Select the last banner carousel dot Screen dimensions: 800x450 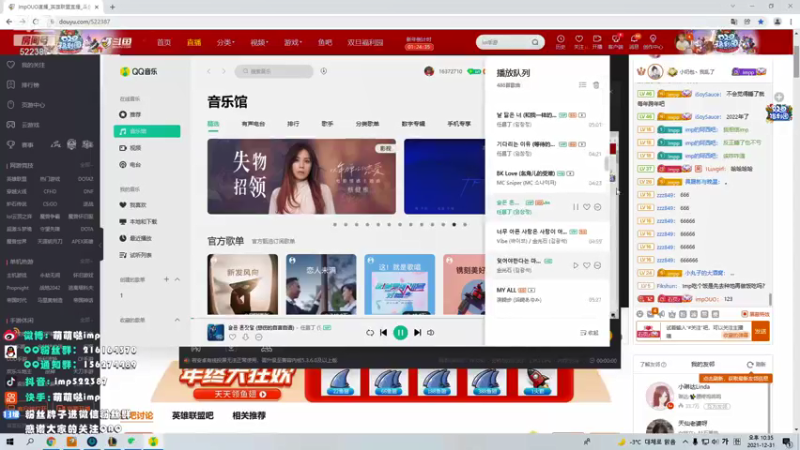click(465, 224)
